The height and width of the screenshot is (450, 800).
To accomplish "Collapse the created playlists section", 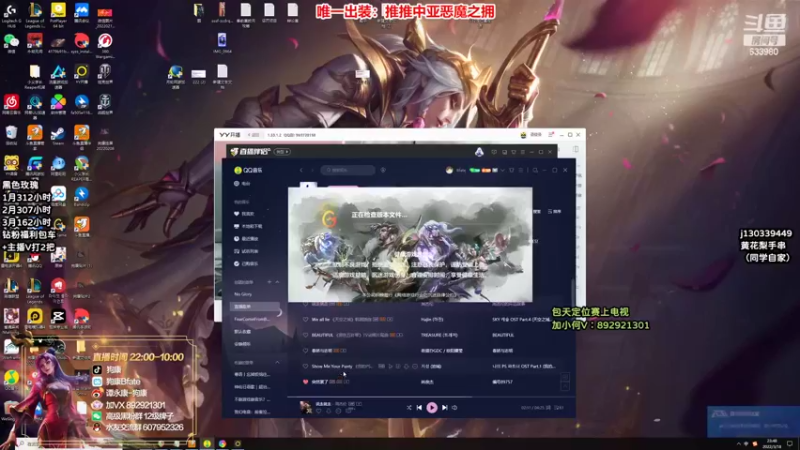I will 277,282.
